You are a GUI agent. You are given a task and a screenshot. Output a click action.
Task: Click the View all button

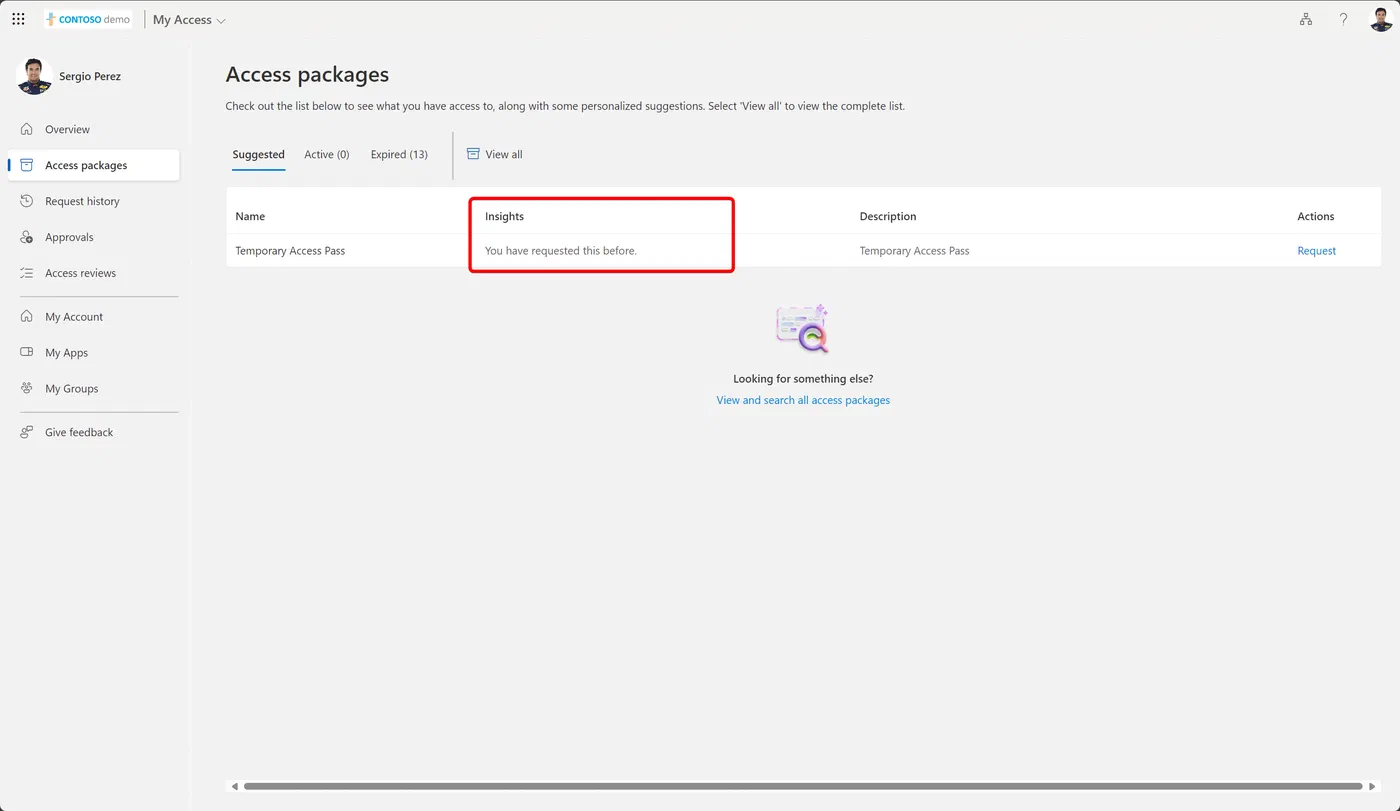494,154
